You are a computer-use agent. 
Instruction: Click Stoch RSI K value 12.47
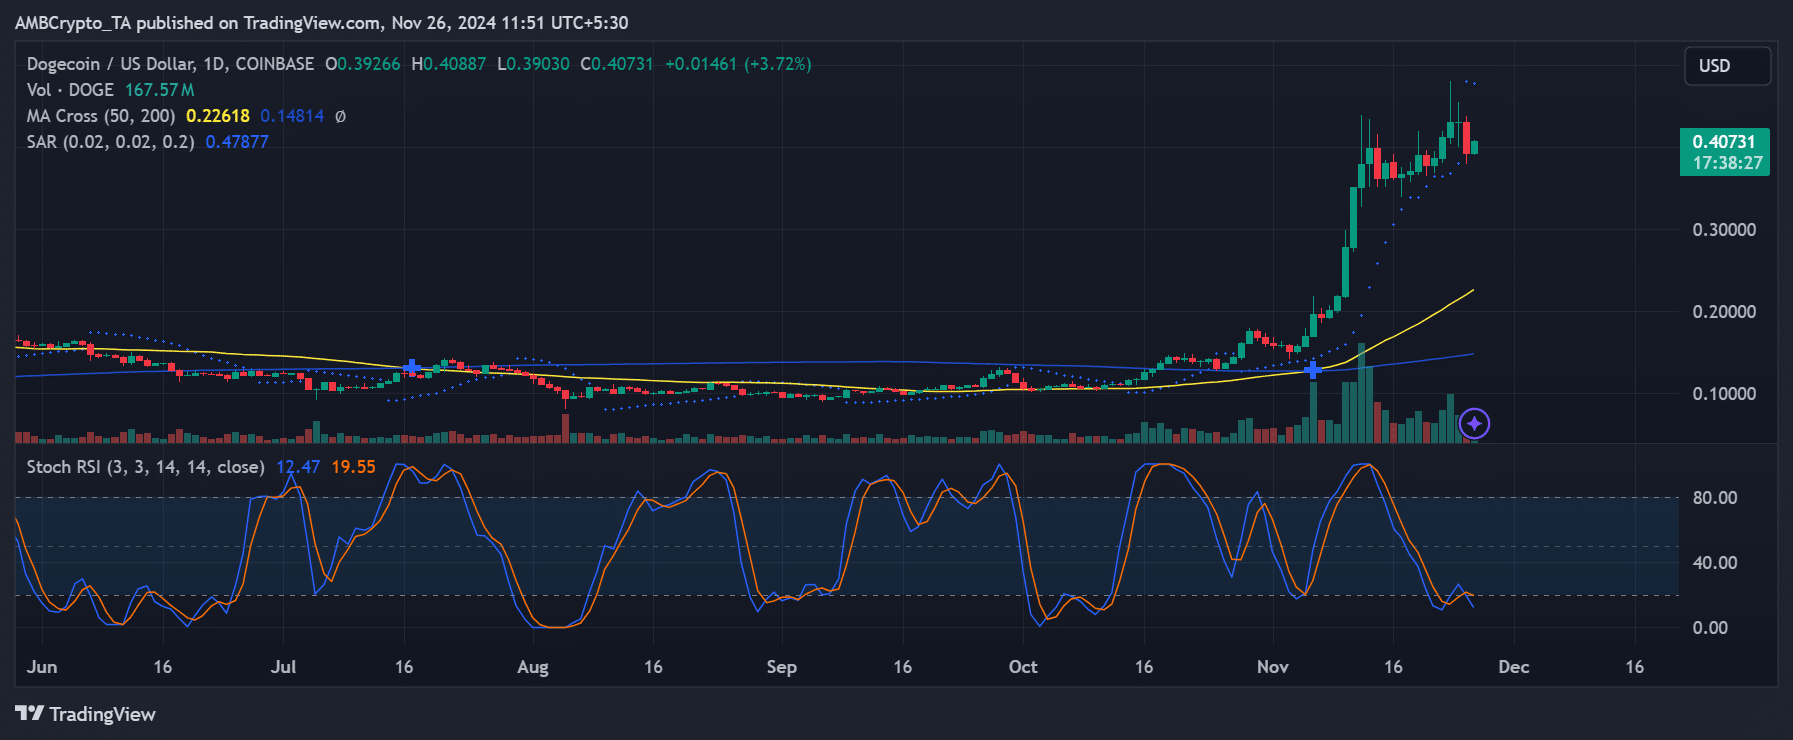coord(298,467)
